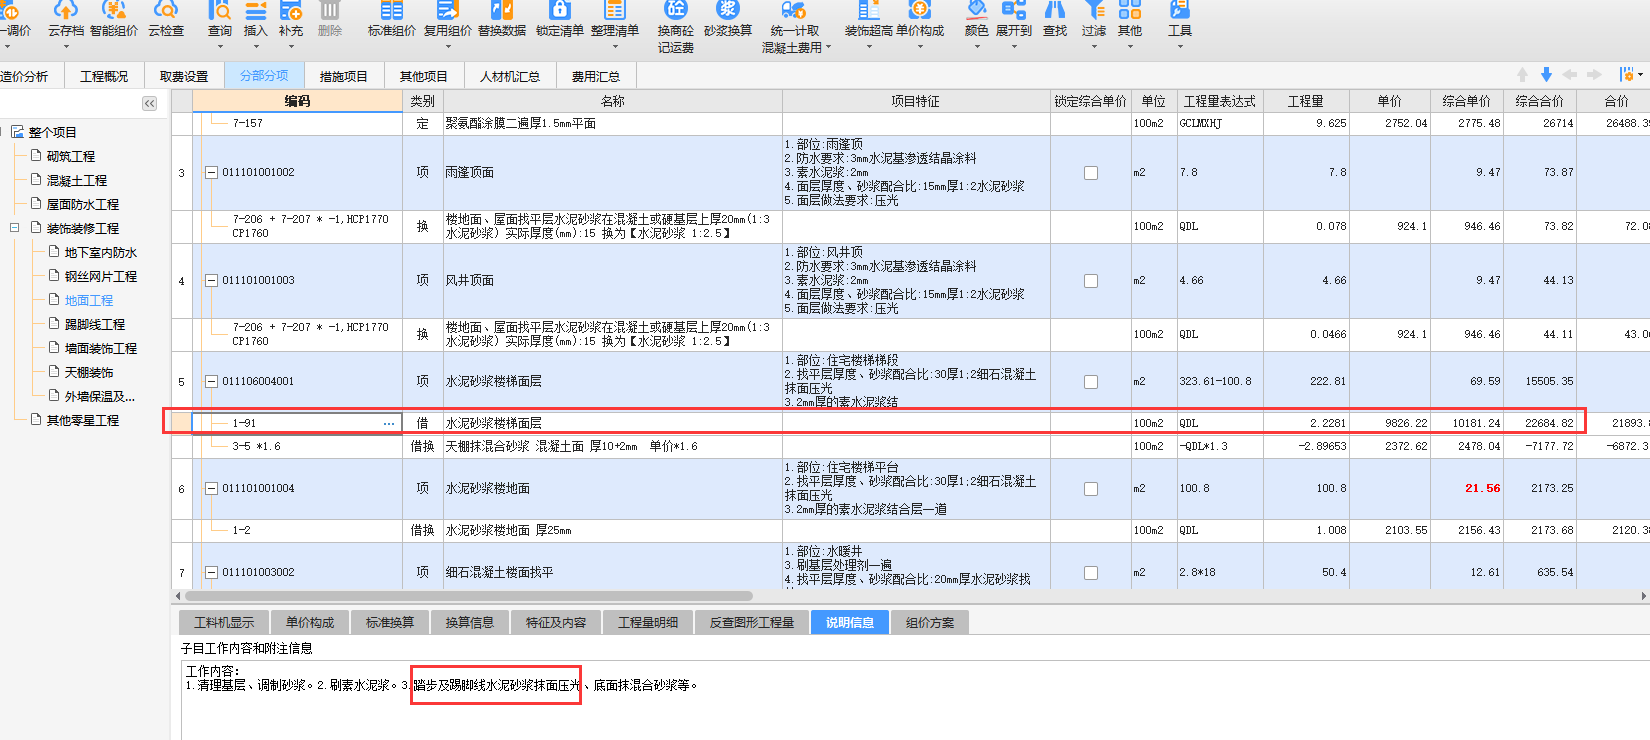Image resolution: width=1650 pixels, height=740 pixels.
Task: Switch to the 费用汇总 tab
Action: [x=596, y=76]
